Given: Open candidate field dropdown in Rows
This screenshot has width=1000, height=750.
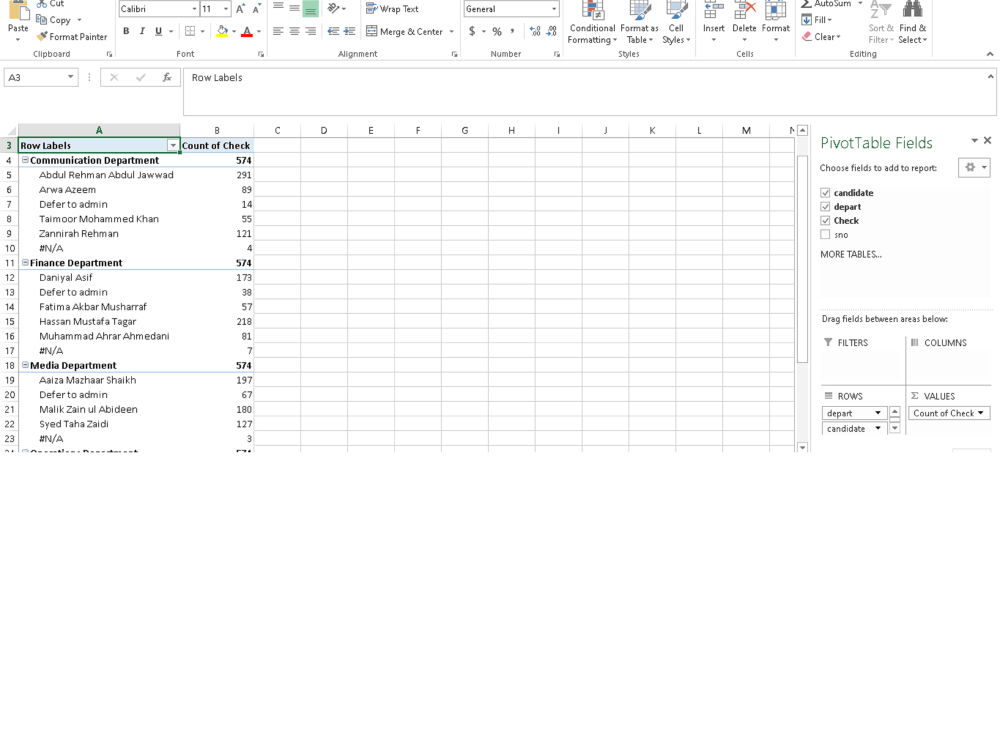Looking at the screenshot, I should tap(878, 429).
